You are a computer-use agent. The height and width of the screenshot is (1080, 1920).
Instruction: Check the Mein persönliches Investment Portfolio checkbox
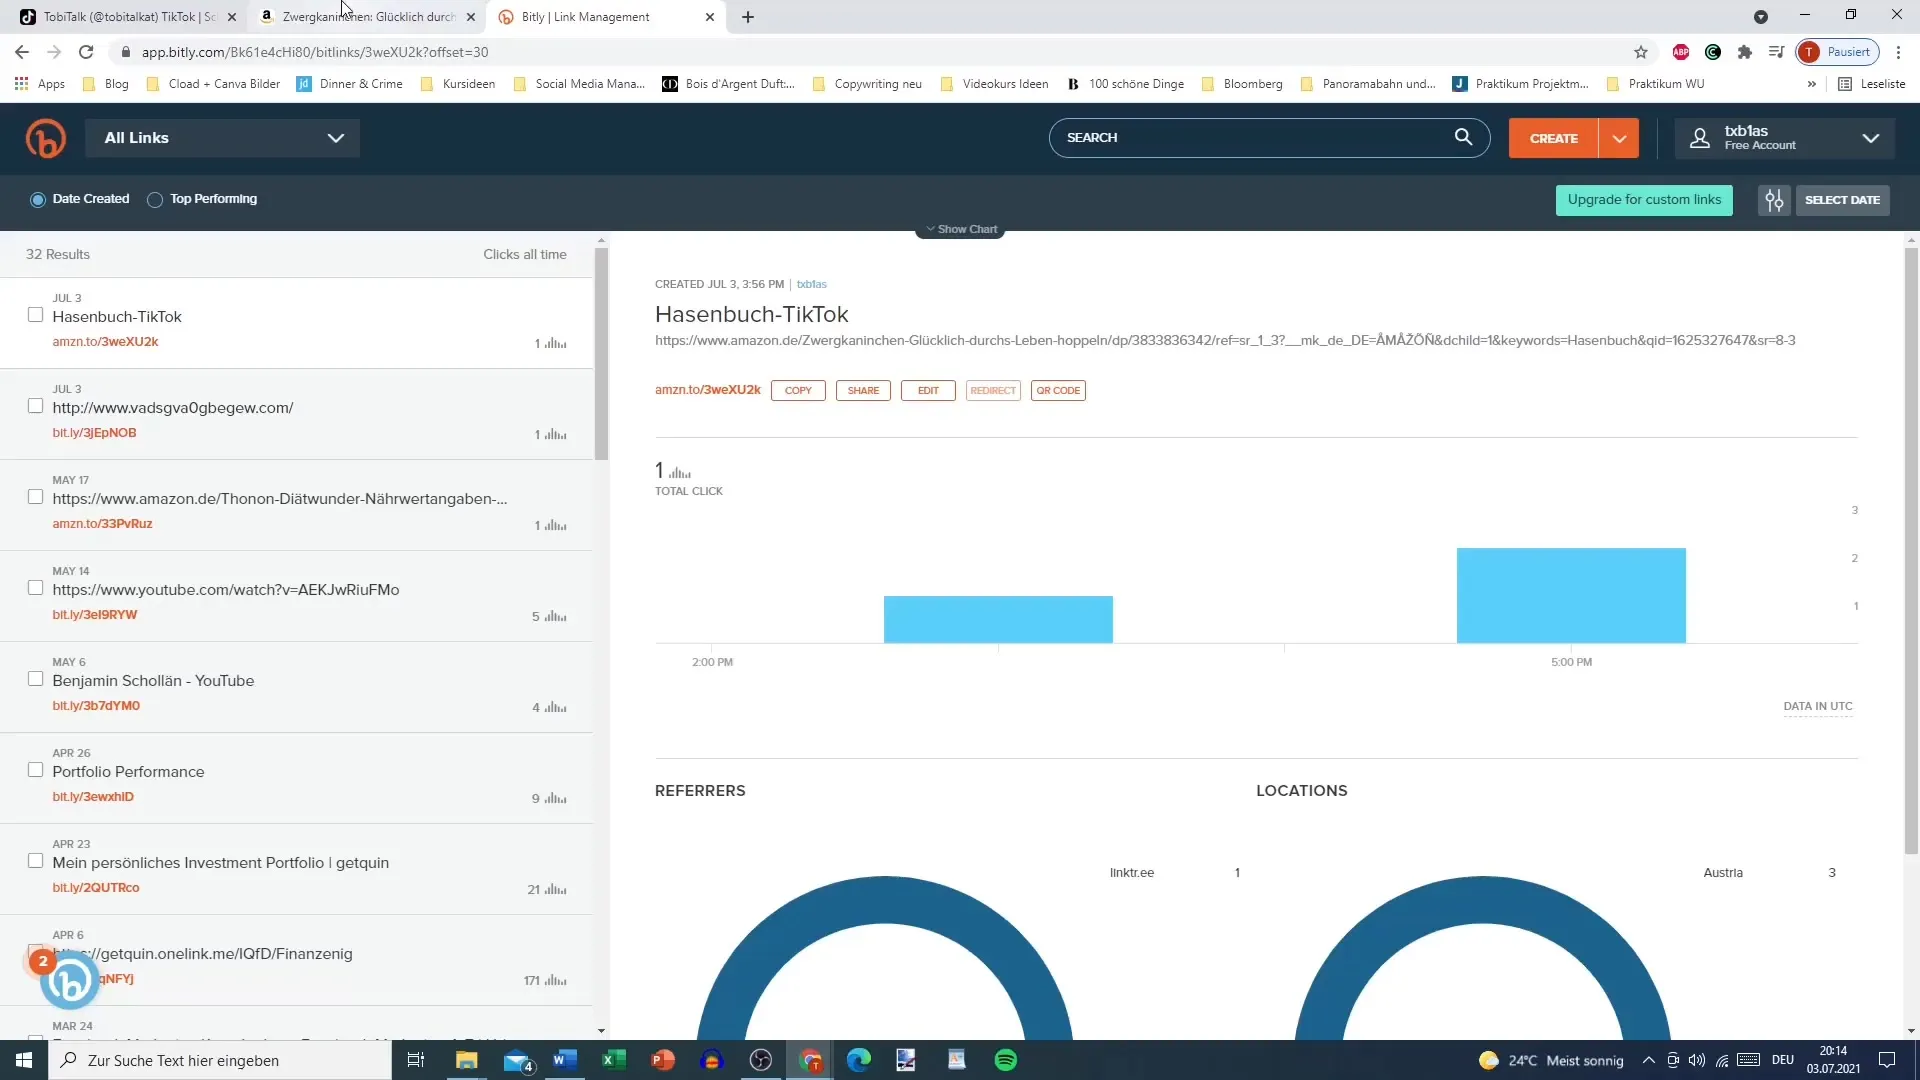coord(35,861)
